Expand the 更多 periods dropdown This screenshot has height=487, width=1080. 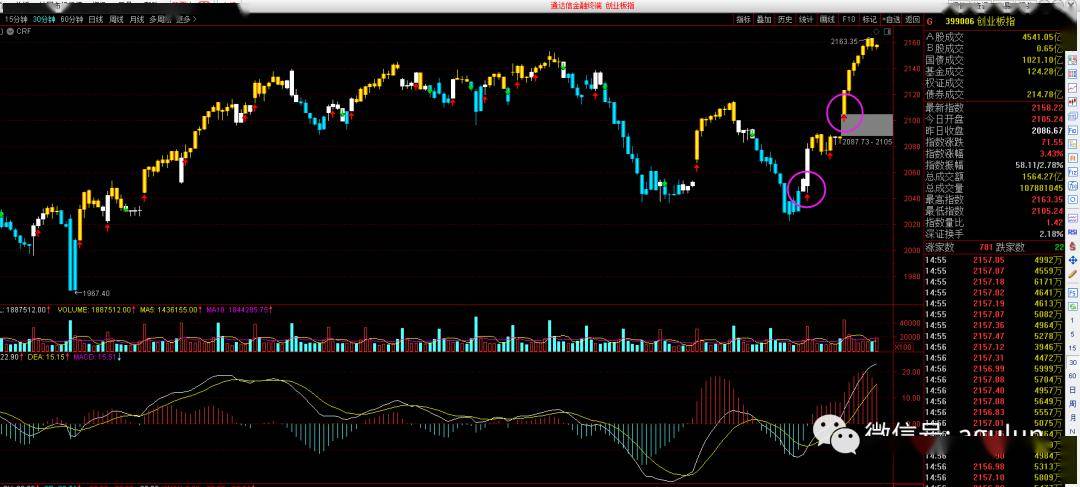pos(185,19)
